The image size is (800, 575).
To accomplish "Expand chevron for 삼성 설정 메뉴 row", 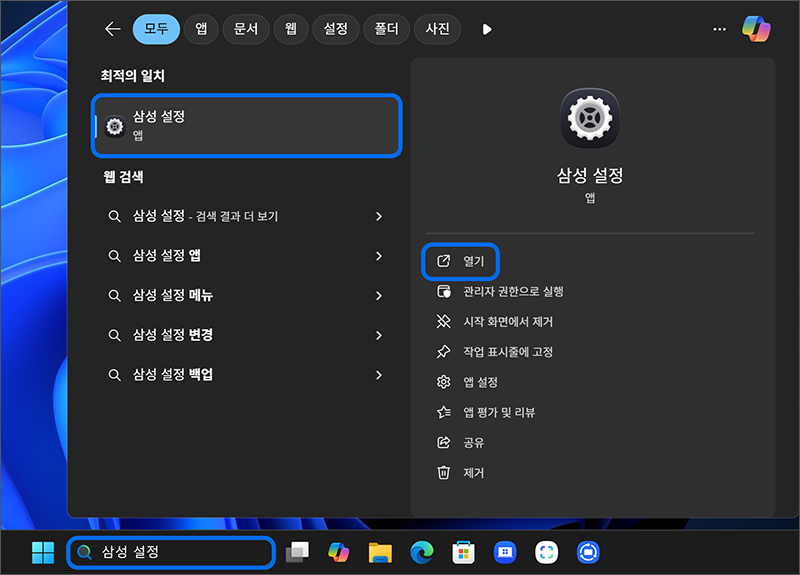I will tap(379, 295).
